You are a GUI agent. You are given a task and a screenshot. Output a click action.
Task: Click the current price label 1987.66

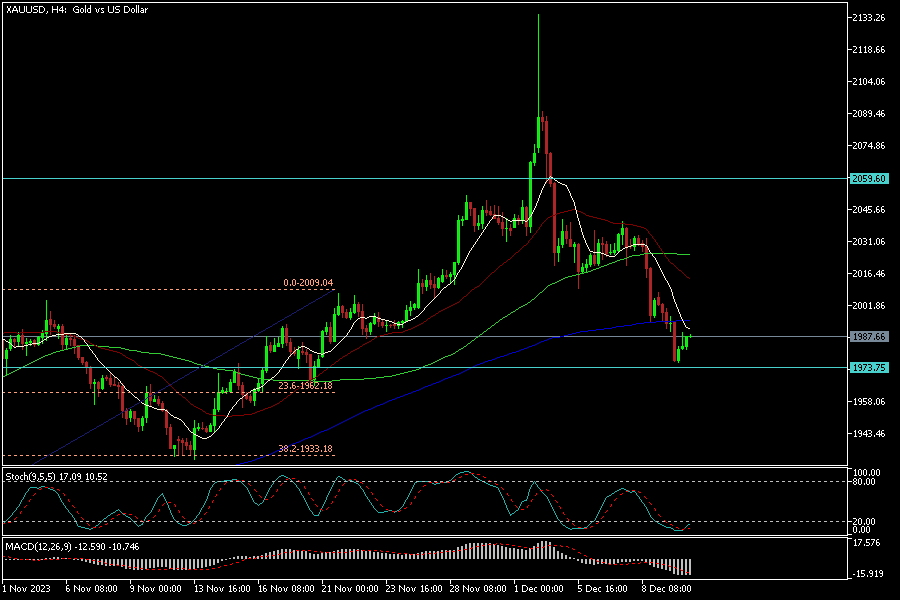pyautogui.click(x=869, y=337)
